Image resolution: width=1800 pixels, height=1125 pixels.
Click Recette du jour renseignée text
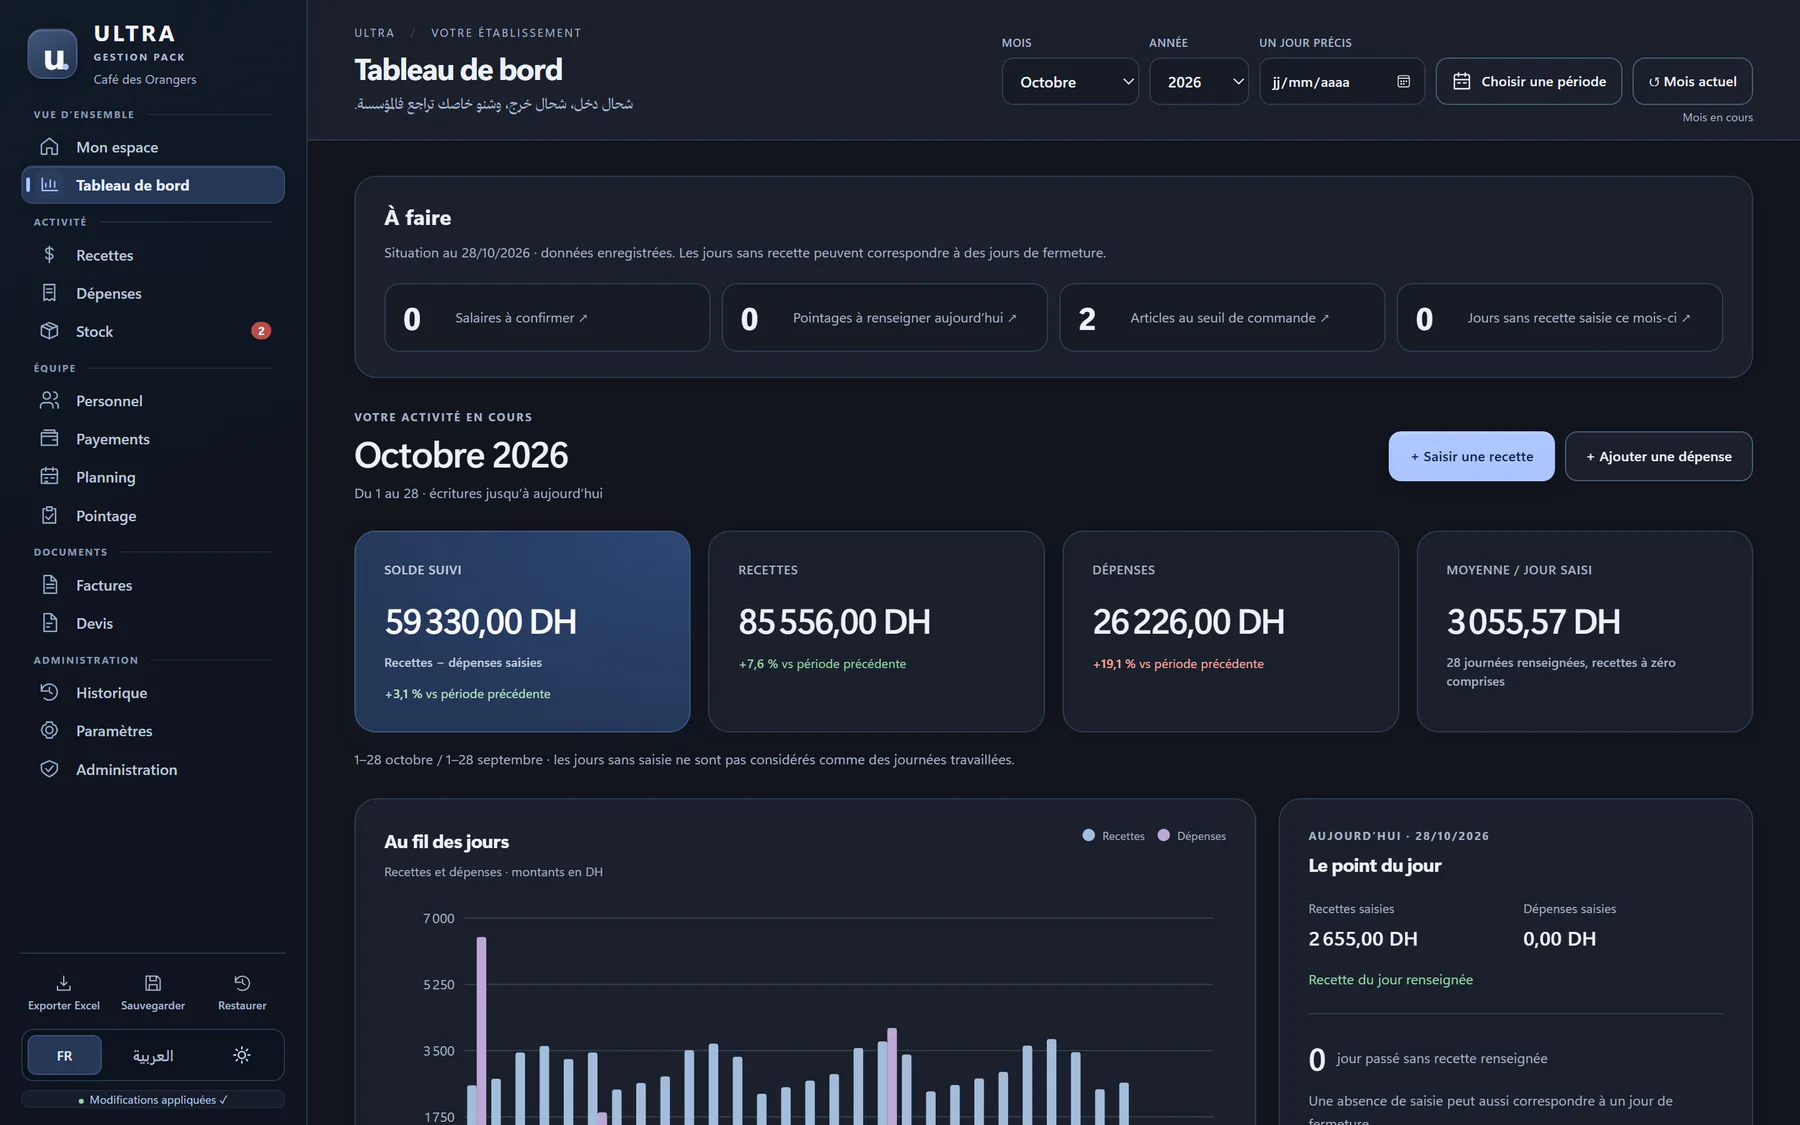coord(1390,980)
